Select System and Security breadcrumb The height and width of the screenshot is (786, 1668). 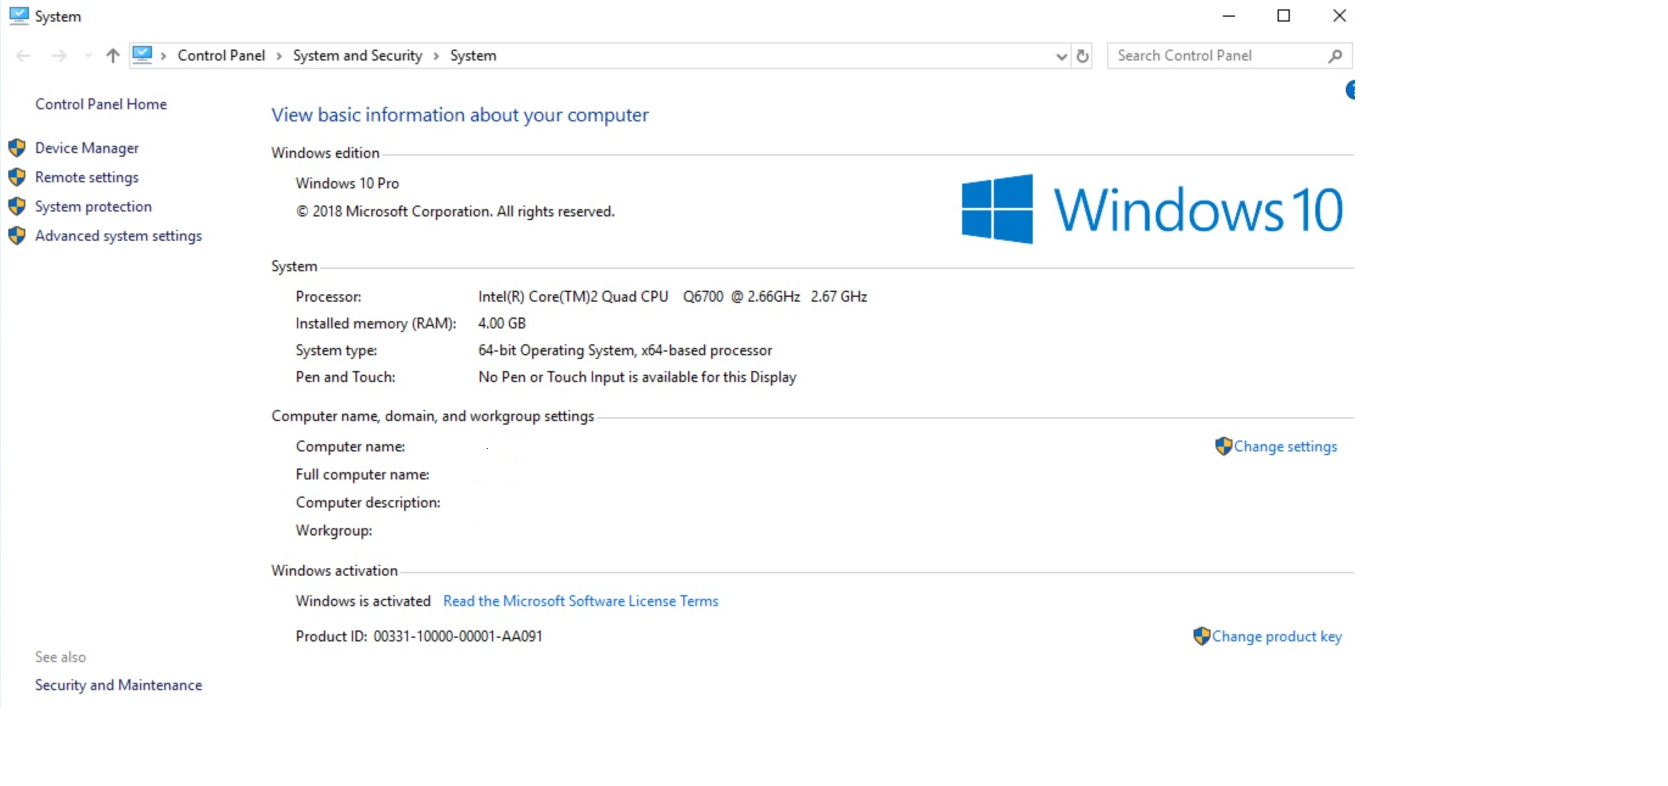pyautogui.click(x=357, y=56)
